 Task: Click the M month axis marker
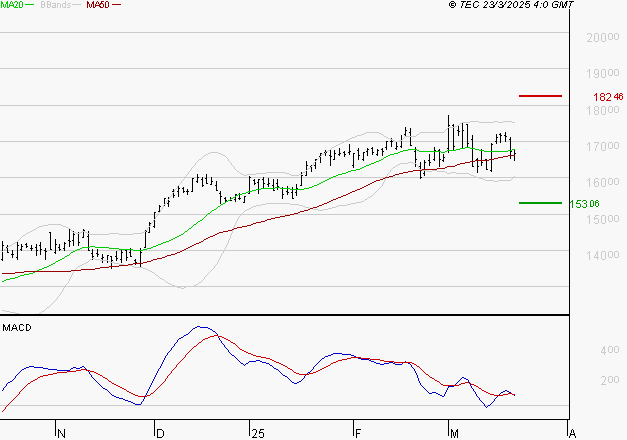click(454, 434)
